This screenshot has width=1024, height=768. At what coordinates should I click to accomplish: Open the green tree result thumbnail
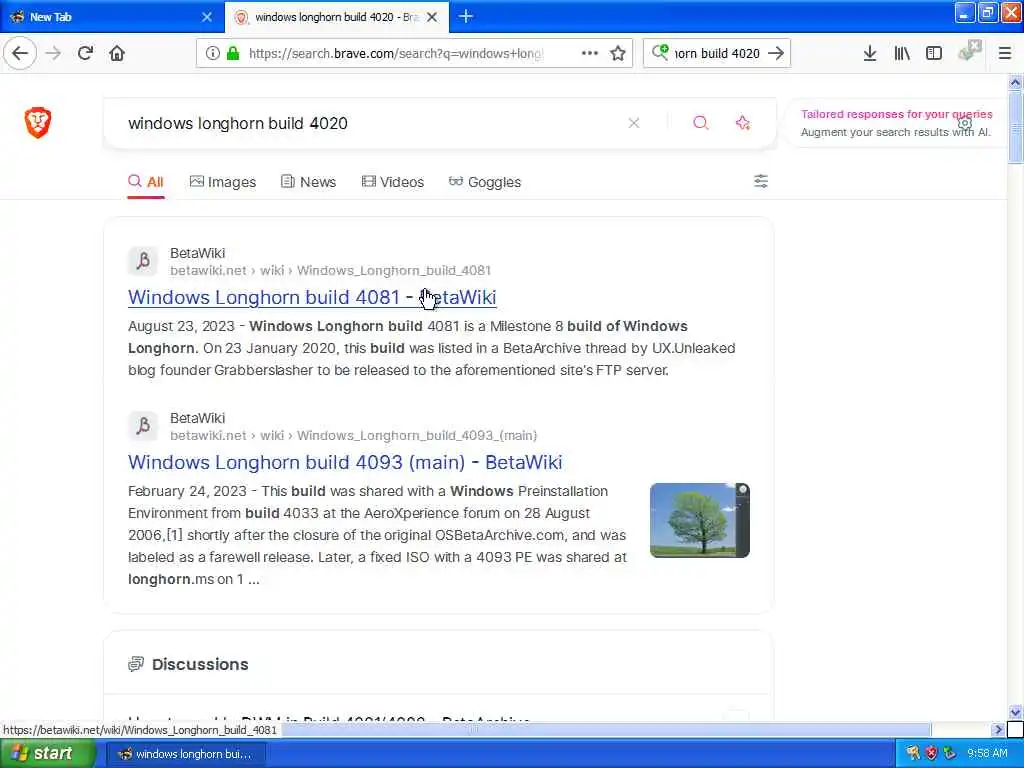(699, 520)
